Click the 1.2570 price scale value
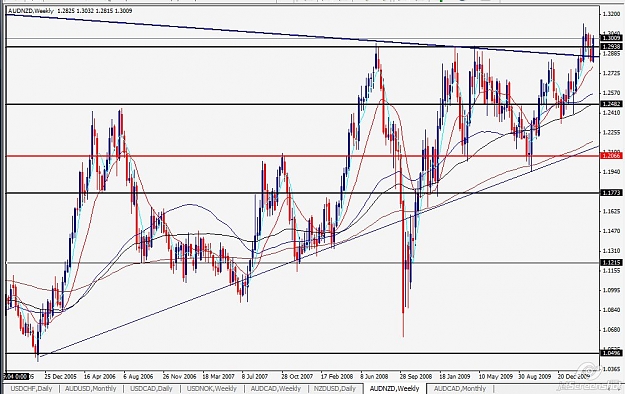 coord(611,93)
